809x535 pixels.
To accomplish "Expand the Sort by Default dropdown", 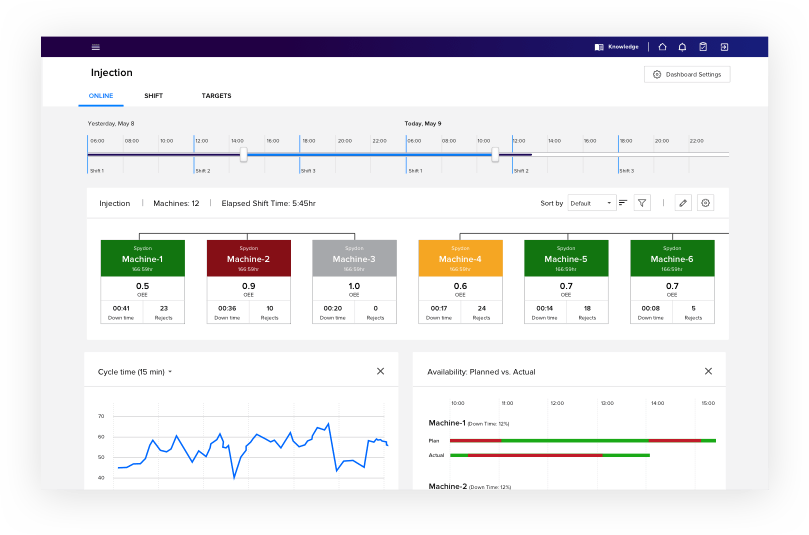I will [x=591, y=203].
